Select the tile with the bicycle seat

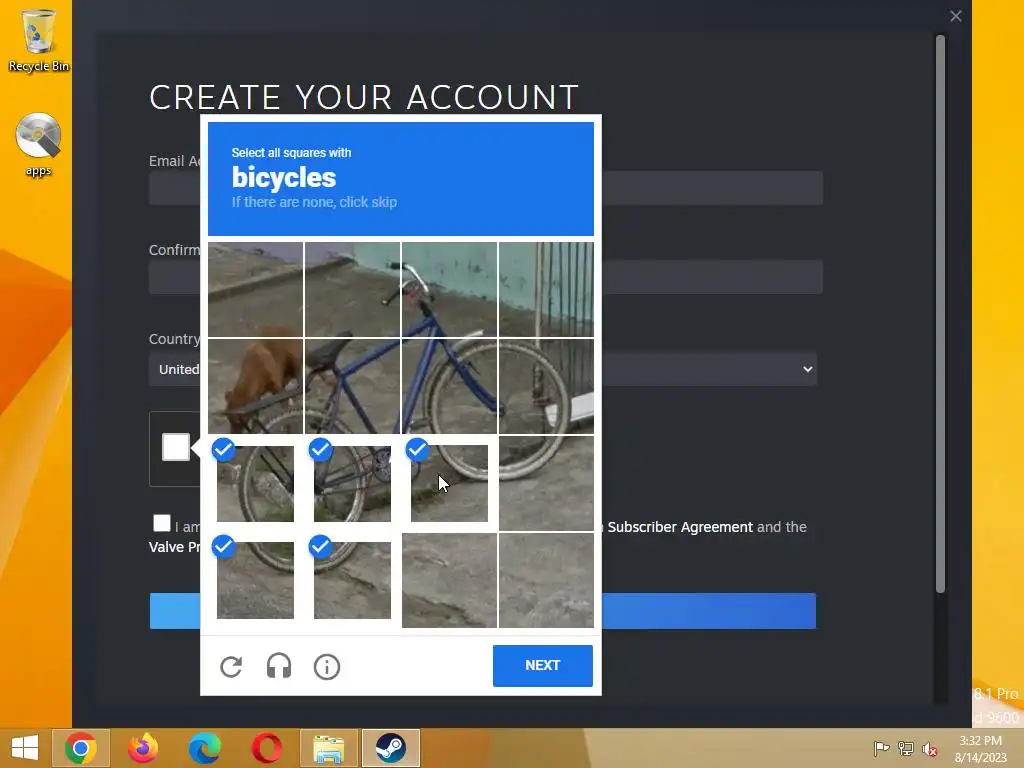352,386
